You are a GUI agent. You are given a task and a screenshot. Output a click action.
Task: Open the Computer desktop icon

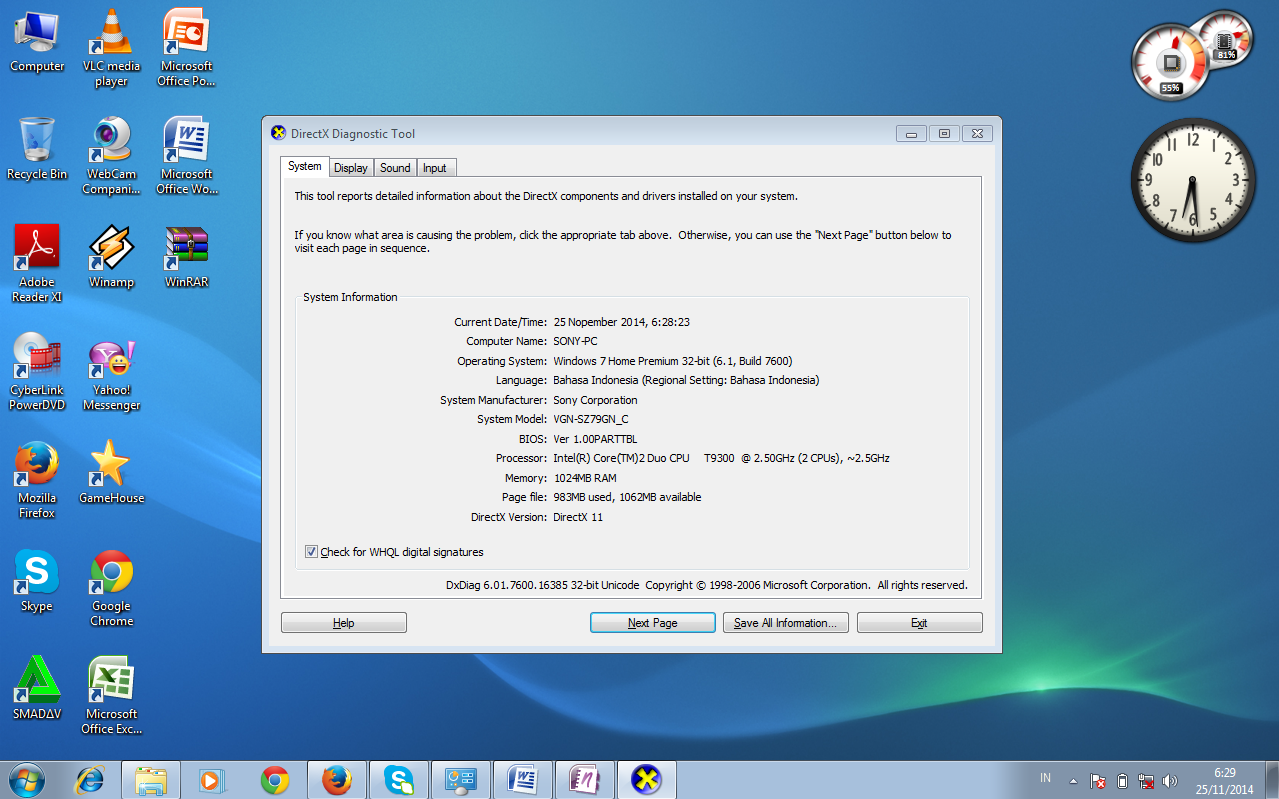(37, 41)
